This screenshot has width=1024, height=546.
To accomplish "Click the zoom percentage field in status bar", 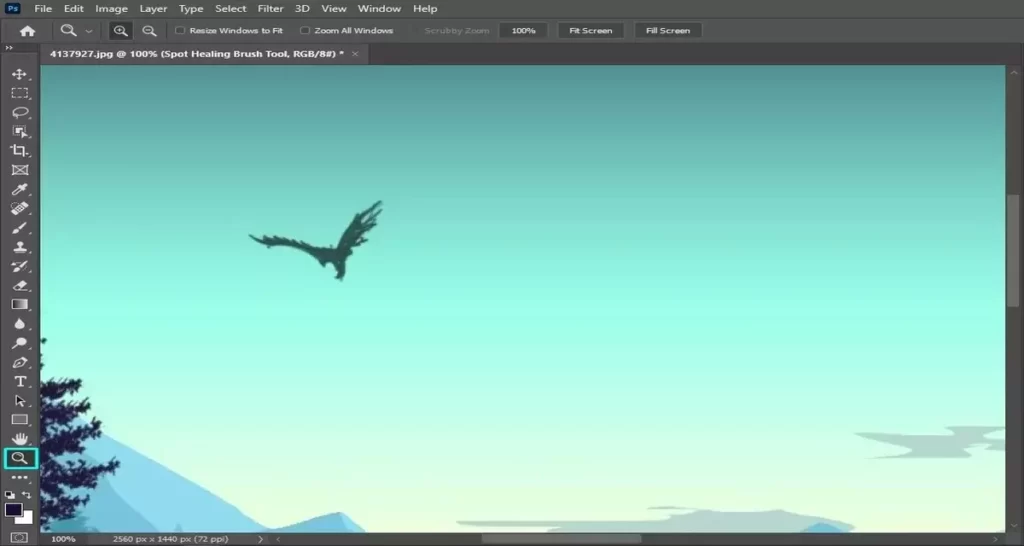I will (63, 539).
